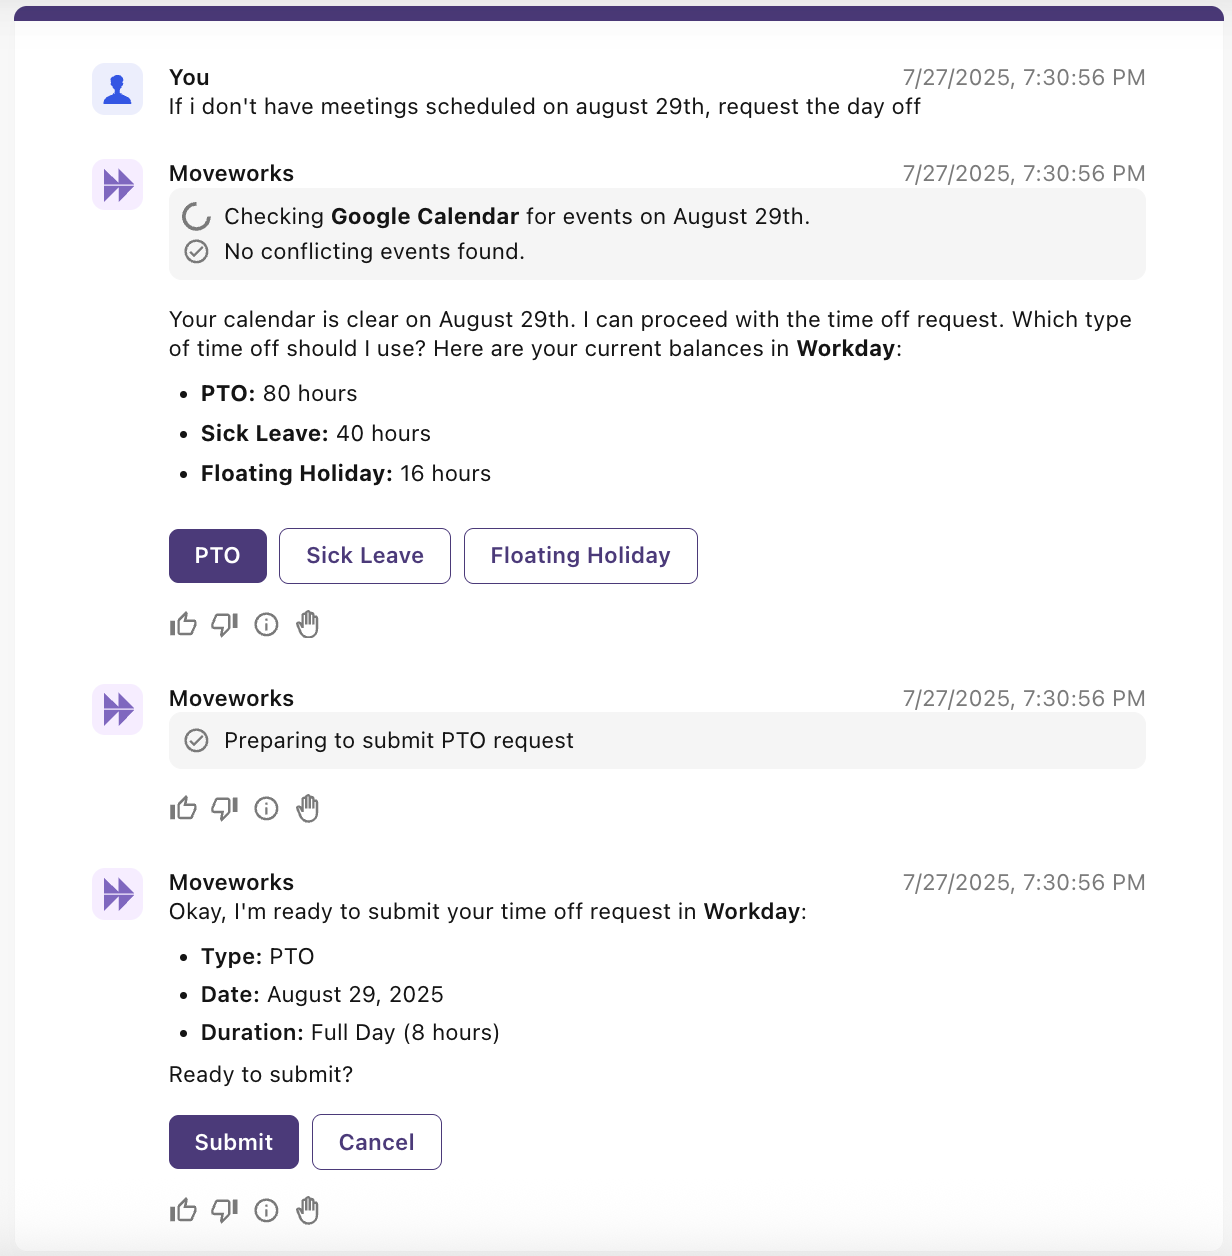The width and height of the screenshot is (1232, 1256).
Task: Thumbs down the 'Ready to submit?' message
Action: [x=225, y=1211]
